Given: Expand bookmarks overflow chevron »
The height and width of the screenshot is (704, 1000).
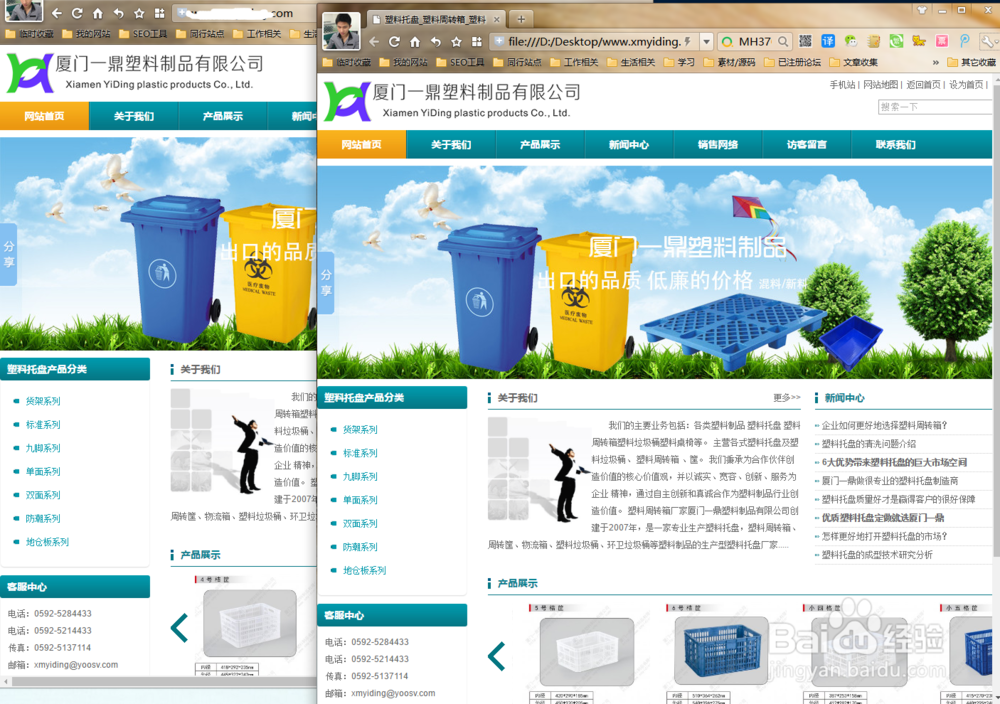Looking at the screenshot, I should [x=936, y=62].
